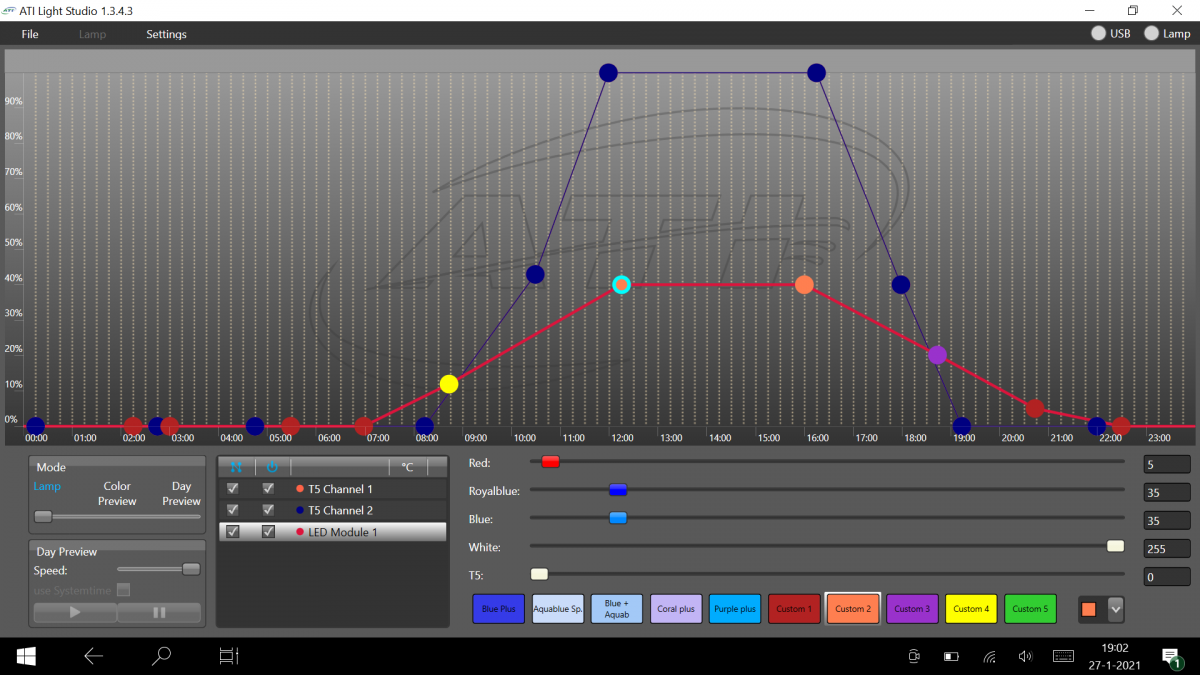The image size is (1200, 675).
Task: Apply the Custom 1 preset
Action: [794, 609]
